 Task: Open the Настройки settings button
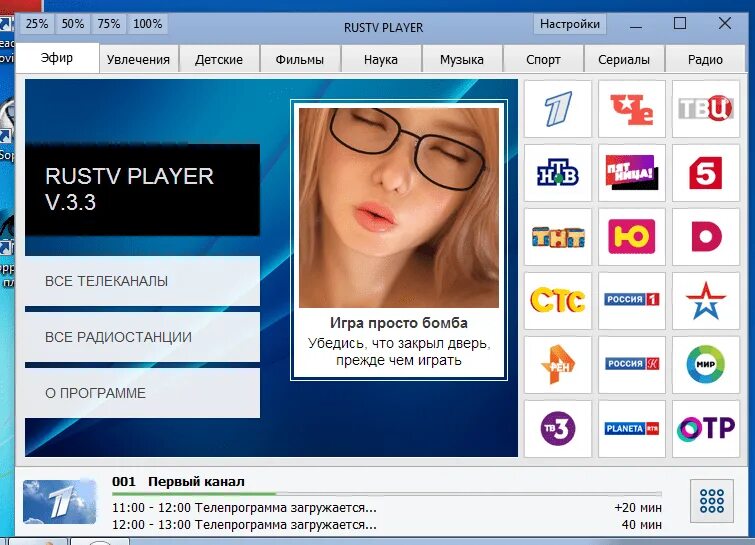570,24
